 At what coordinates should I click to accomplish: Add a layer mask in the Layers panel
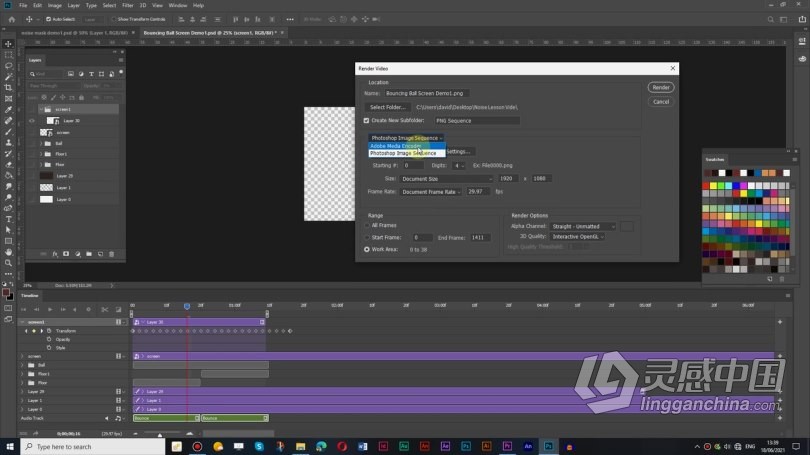66,254
